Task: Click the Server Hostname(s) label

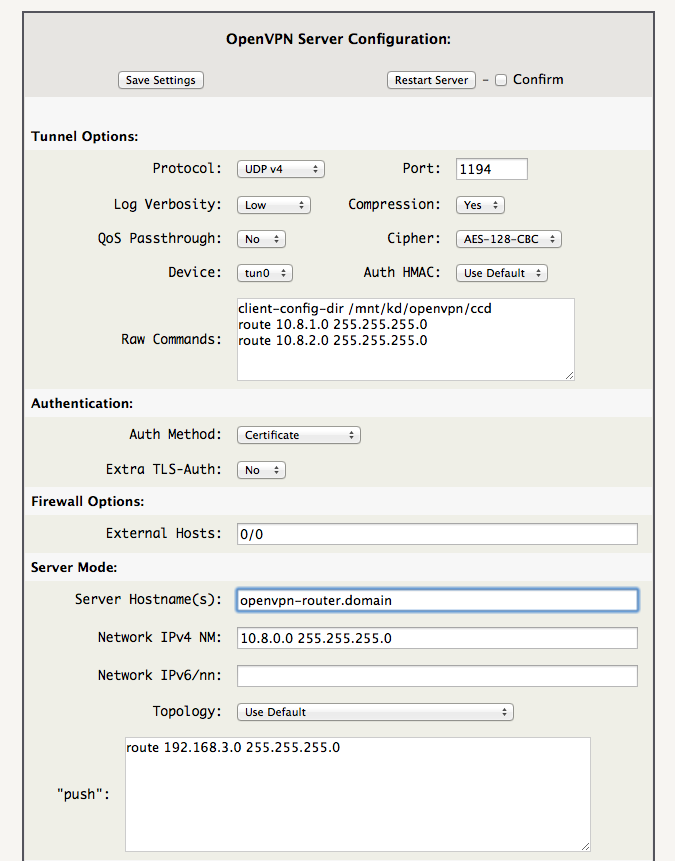Action: click(148, 599)
